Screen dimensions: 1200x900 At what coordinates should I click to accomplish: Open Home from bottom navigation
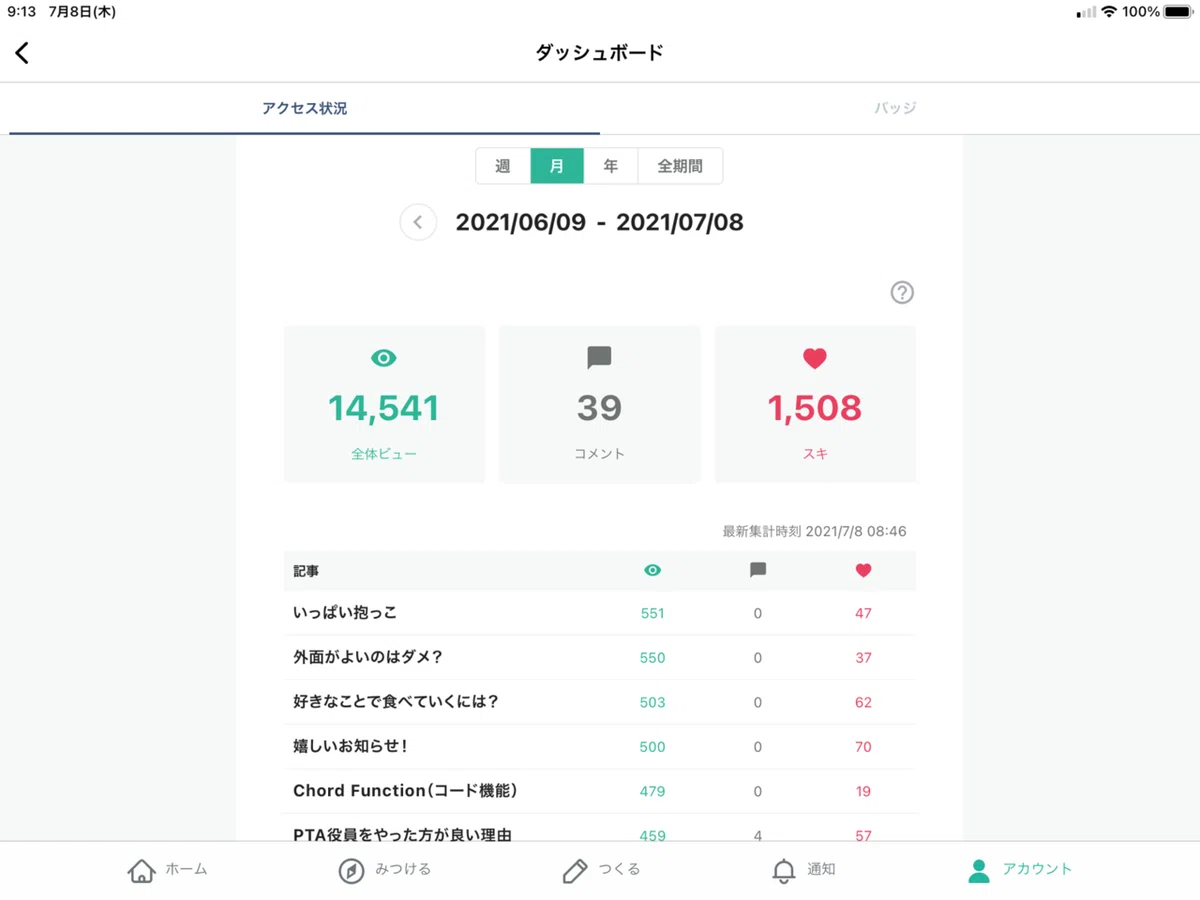click(x=168, y=870)
